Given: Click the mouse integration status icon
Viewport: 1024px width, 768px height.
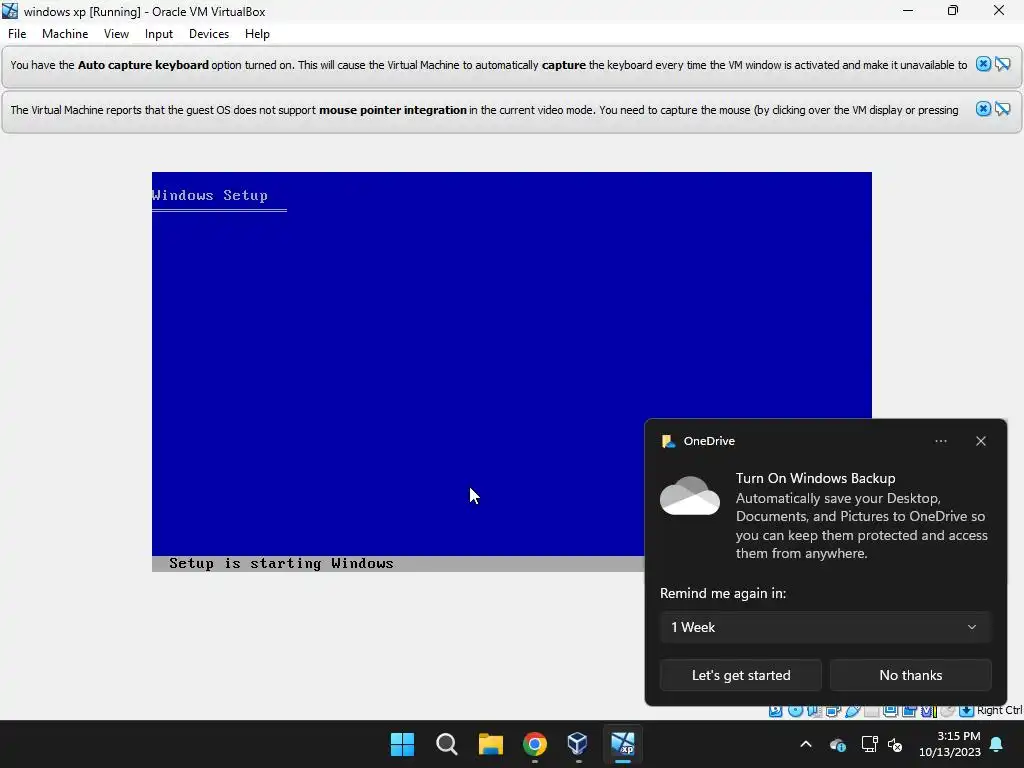Looking at the screenshot, I should pyautogui.click(x=947, y=711).
